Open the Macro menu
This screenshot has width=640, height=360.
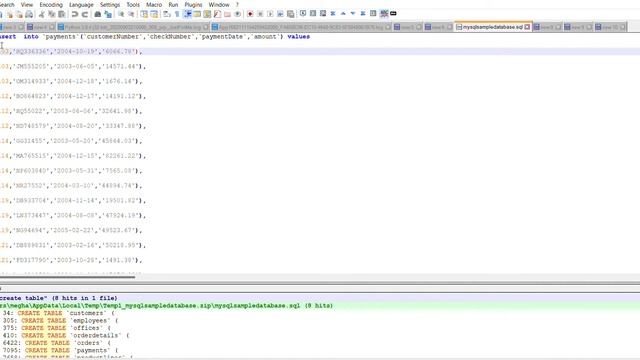pos(154,4)
